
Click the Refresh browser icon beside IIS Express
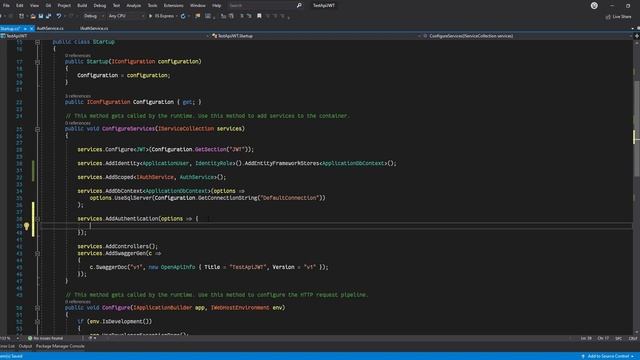(x=183, y=16)
